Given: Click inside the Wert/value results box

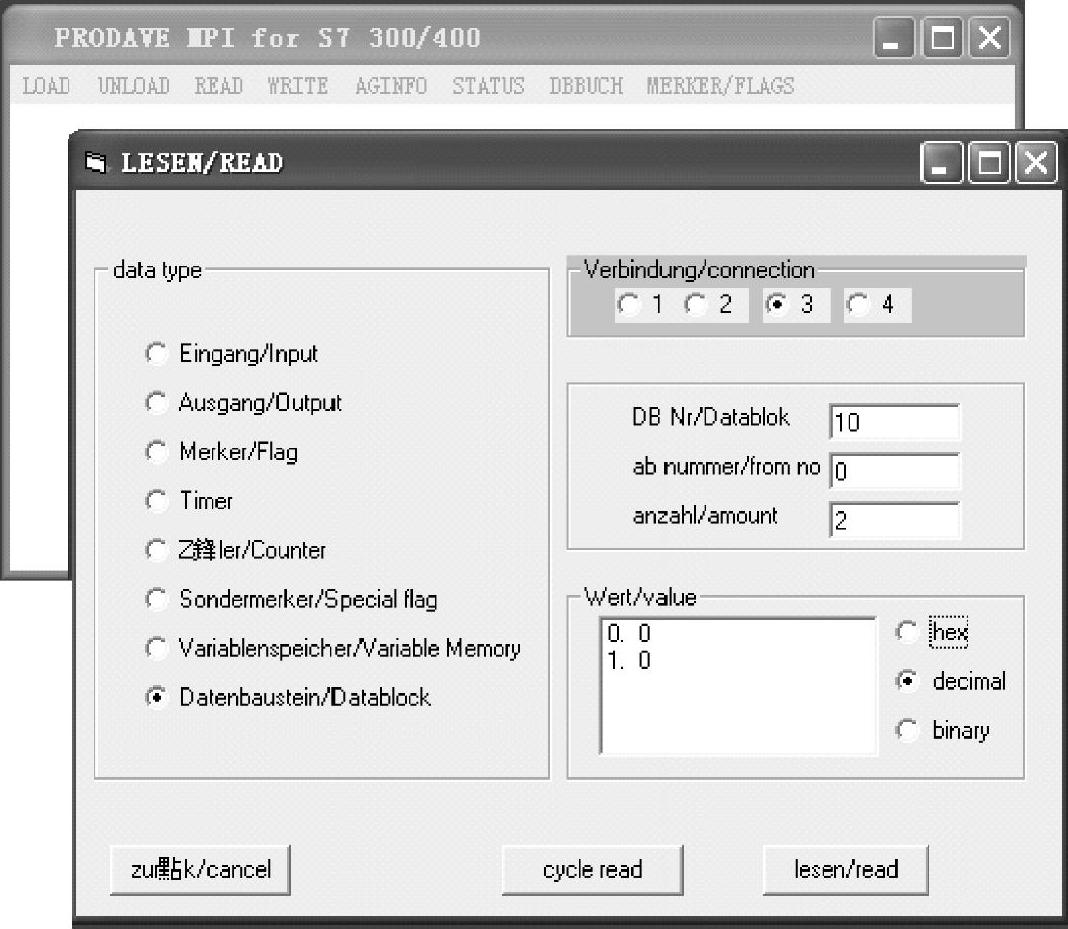Looking at the screenshot, I should pyautogui.click(x=738, y=686).
